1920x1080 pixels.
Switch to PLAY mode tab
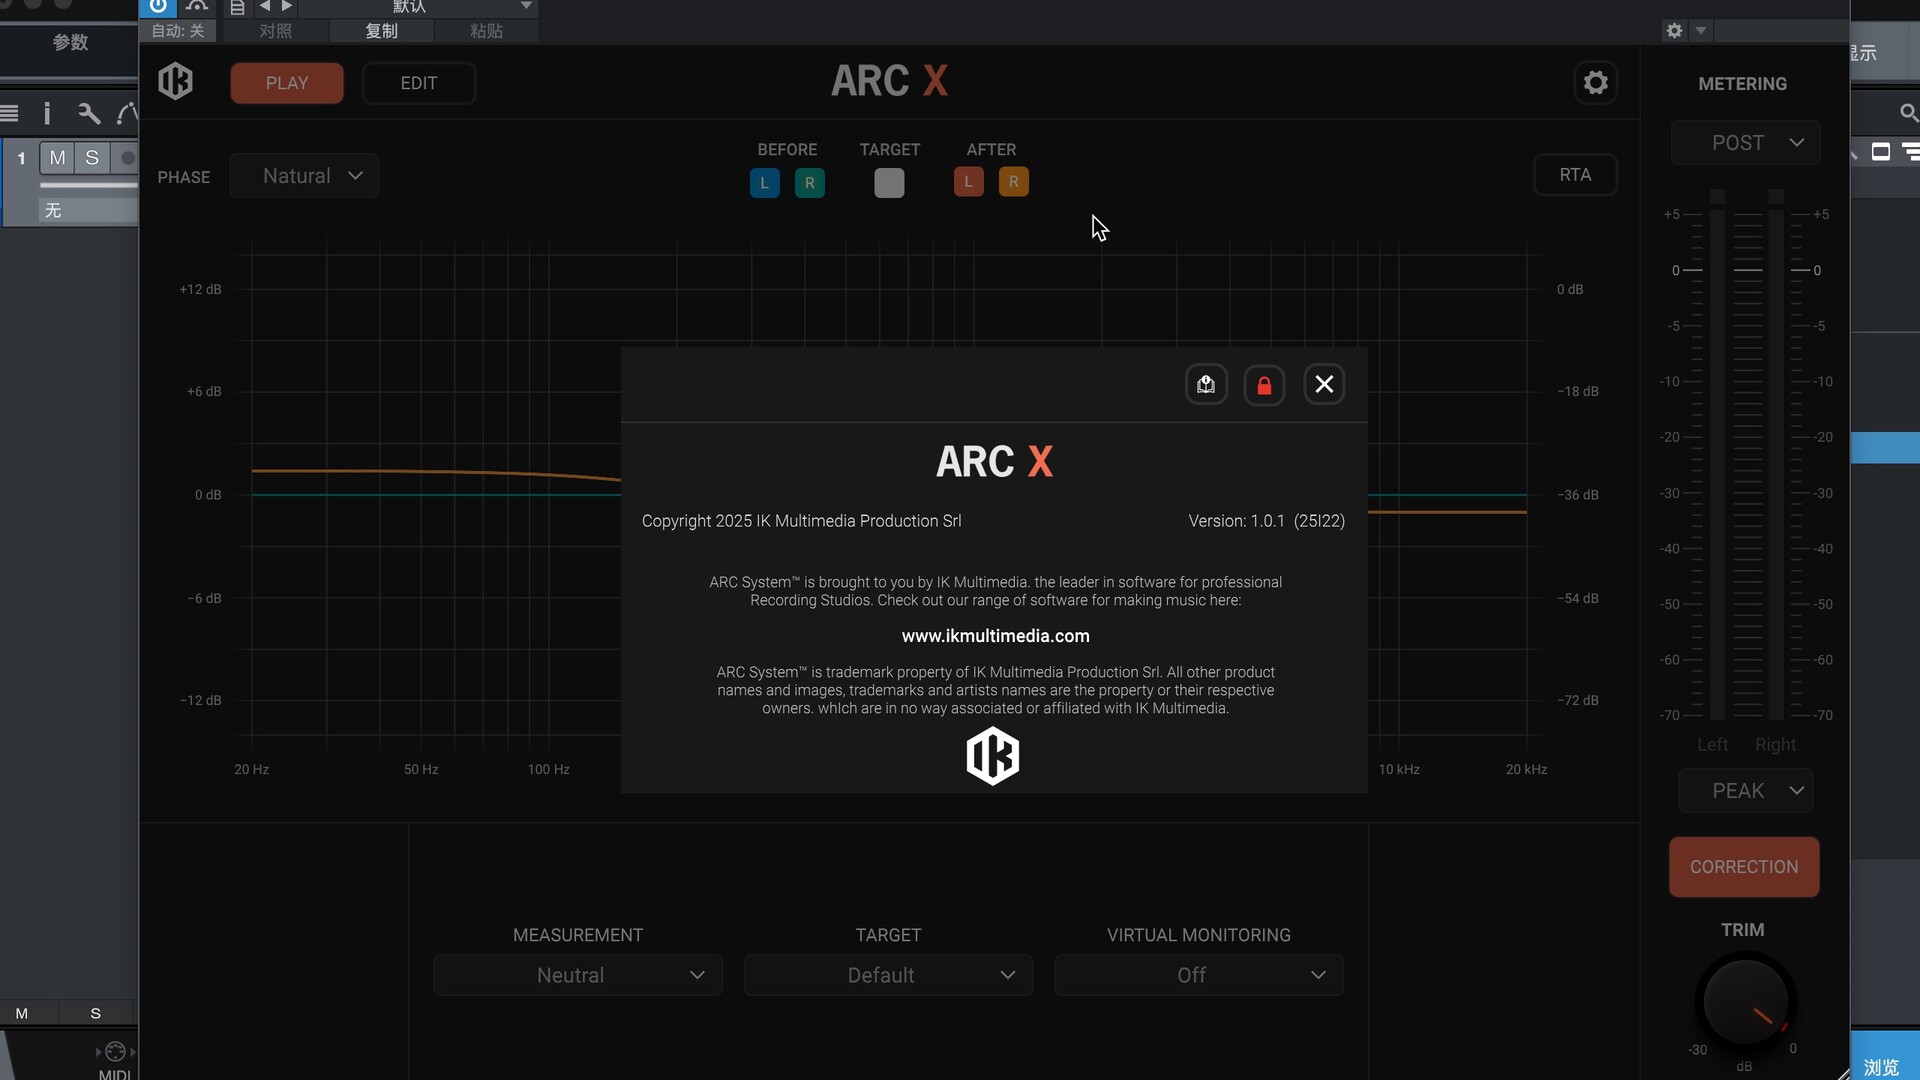click(287, 83)
